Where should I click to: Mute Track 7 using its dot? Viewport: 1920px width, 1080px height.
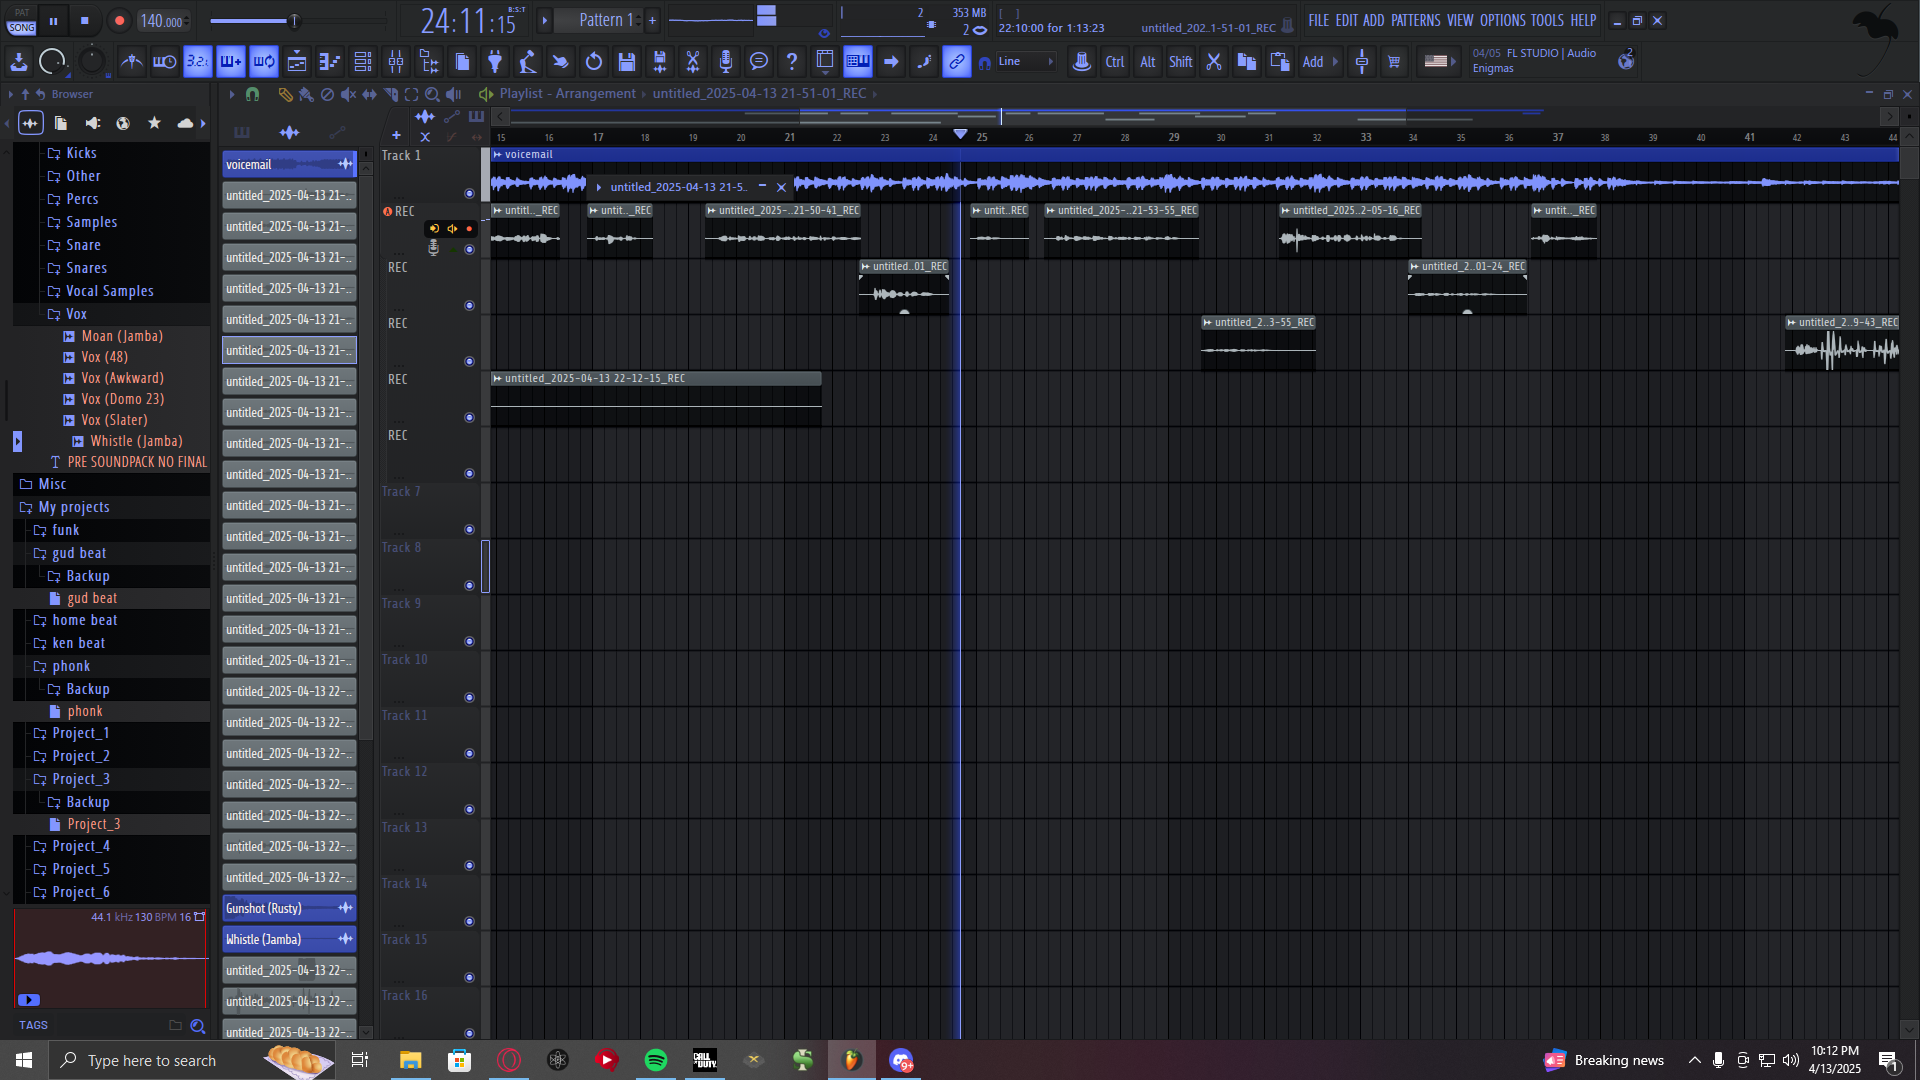469,530
